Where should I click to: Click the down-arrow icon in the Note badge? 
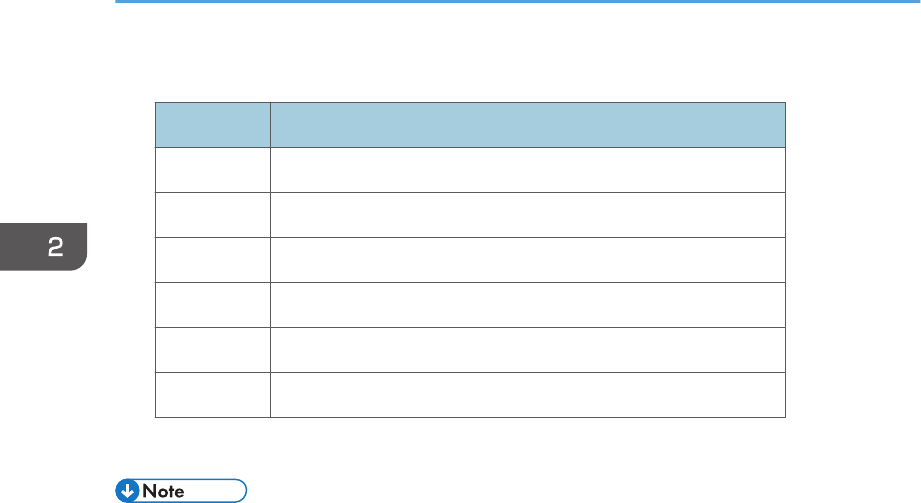[127, 489]
